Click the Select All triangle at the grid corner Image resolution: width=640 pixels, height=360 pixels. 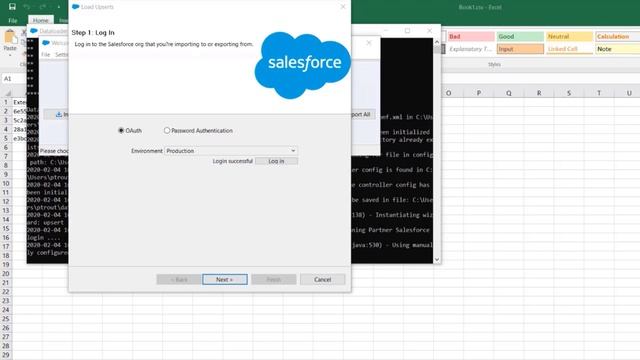click(x=7, y=93)
